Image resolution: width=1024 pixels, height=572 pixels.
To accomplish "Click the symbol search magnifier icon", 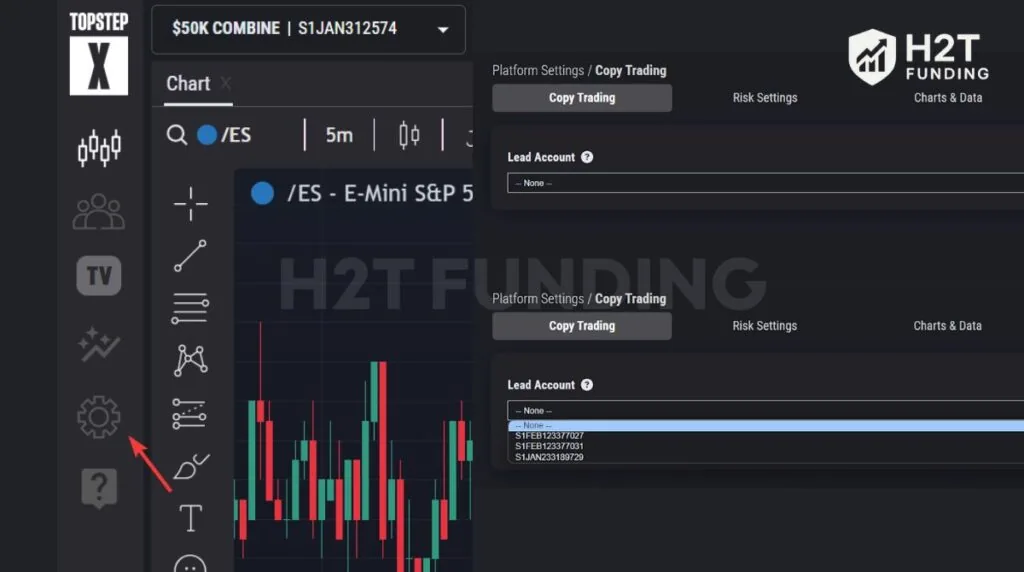I will 176,135.
